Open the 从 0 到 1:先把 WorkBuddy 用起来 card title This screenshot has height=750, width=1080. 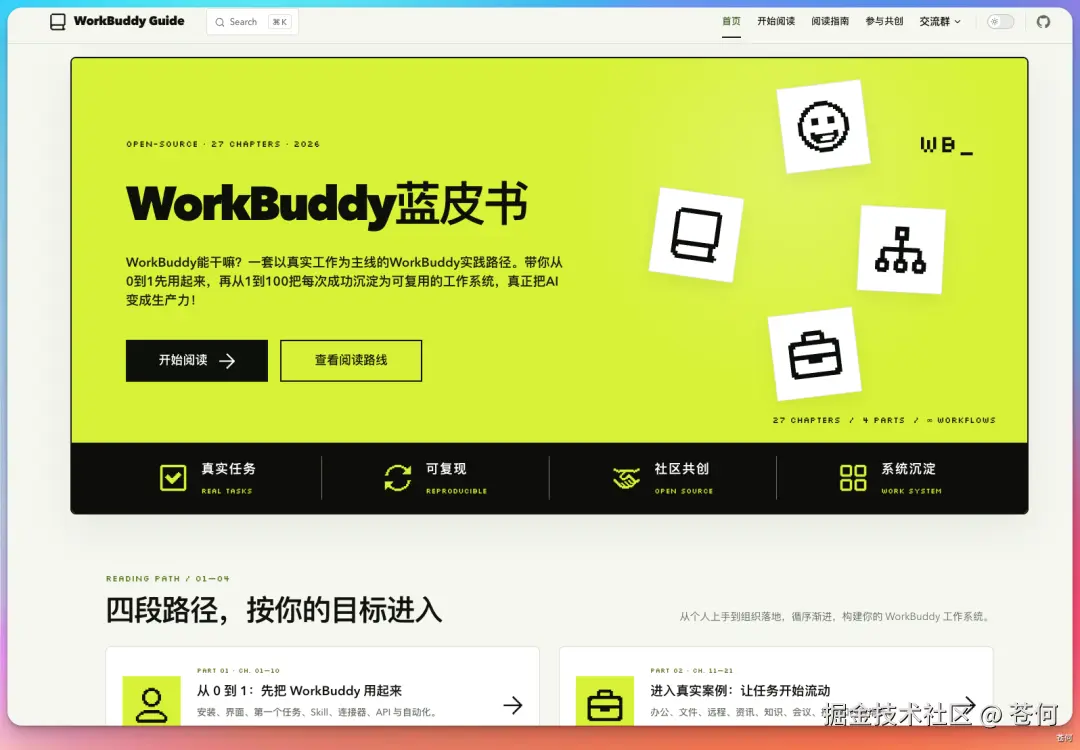[300, 691]
